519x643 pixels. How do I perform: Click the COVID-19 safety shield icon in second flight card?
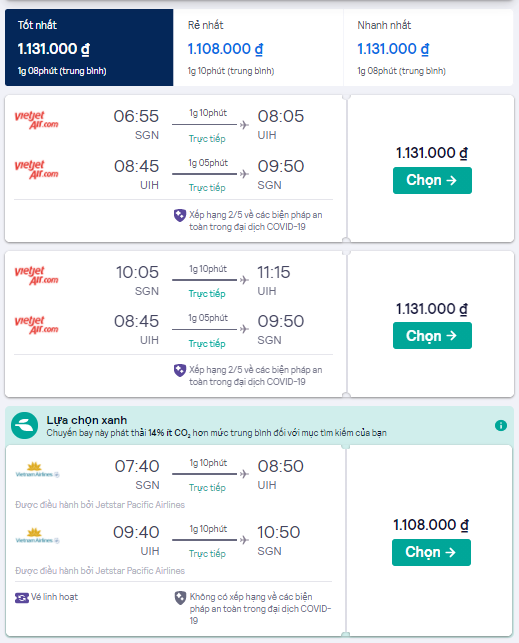pyautogui.click(x=180, y=370)
